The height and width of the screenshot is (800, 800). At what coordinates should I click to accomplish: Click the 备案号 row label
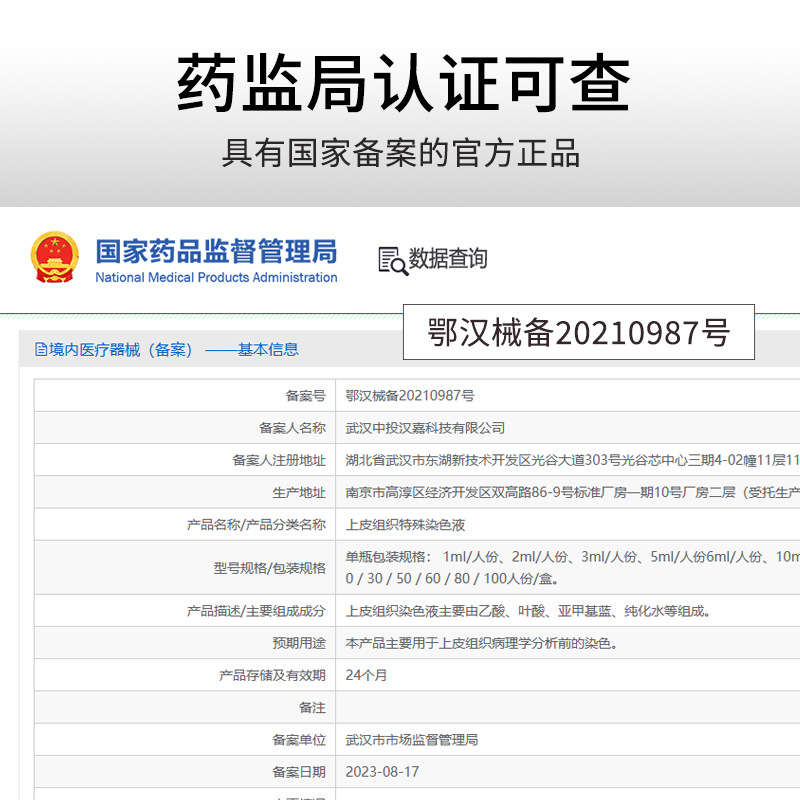click(x=305, y=395)
